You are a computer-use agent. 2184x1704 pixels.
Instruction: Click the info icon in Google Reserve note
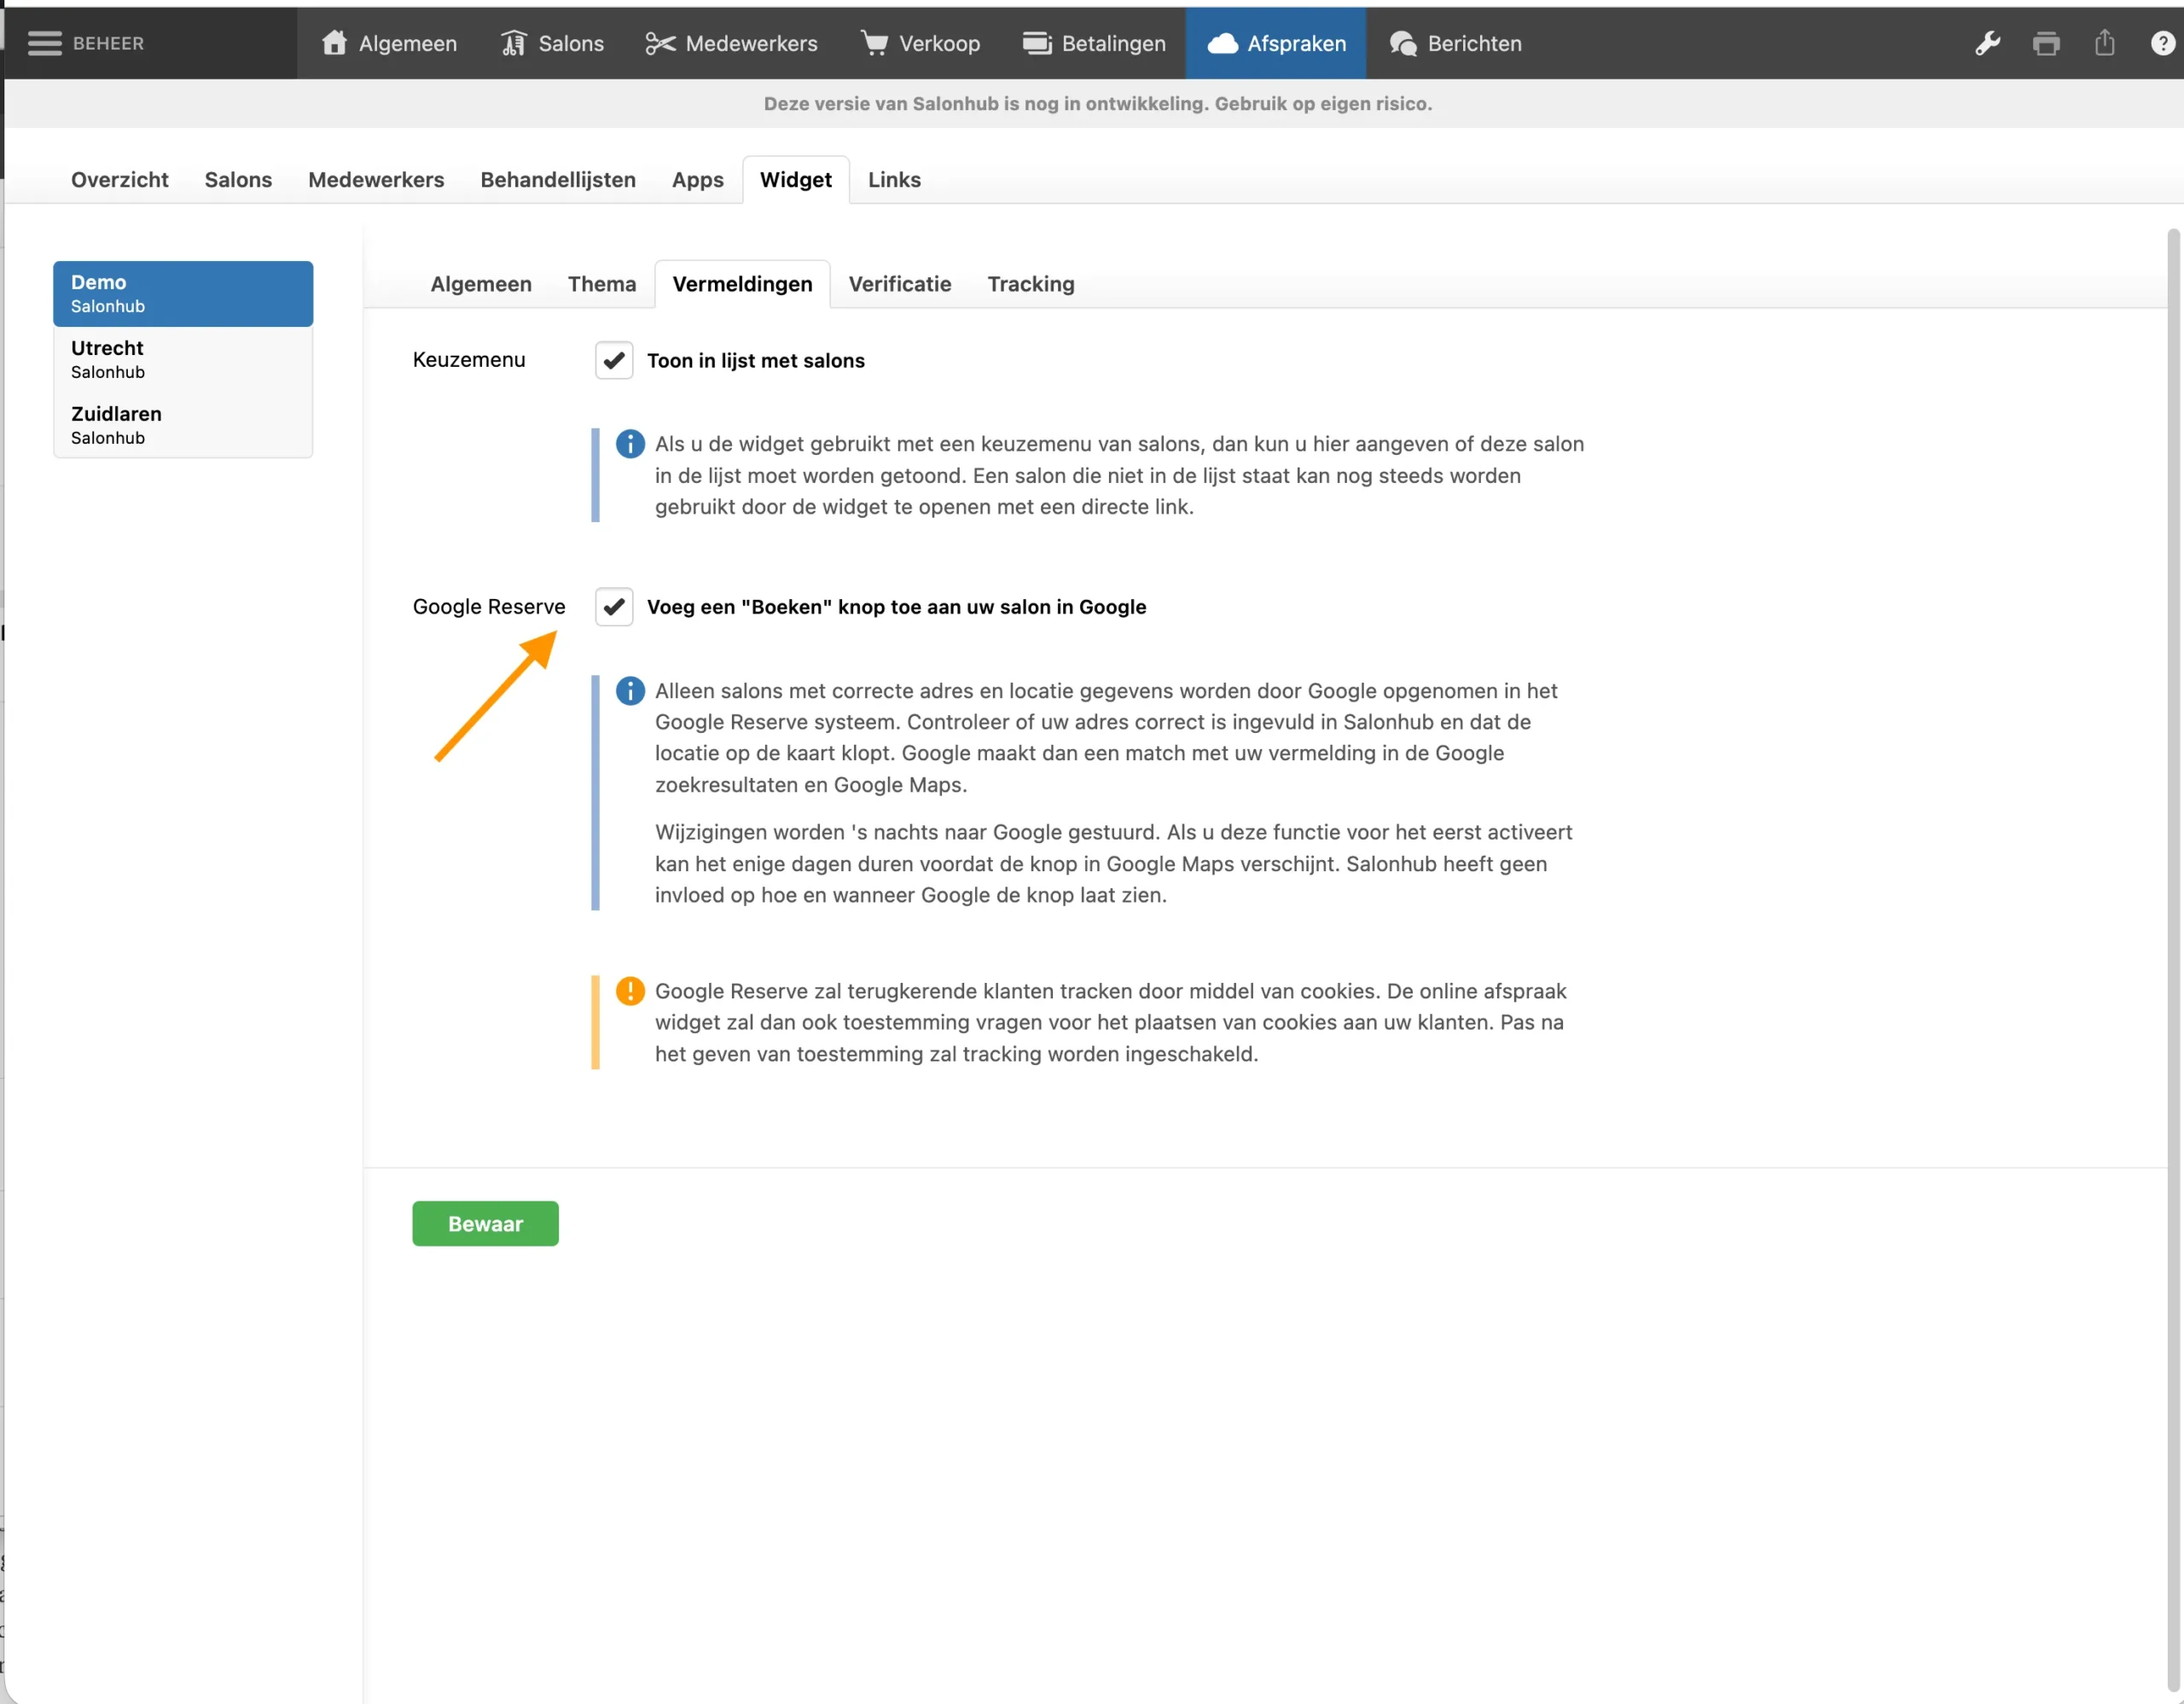630,691
